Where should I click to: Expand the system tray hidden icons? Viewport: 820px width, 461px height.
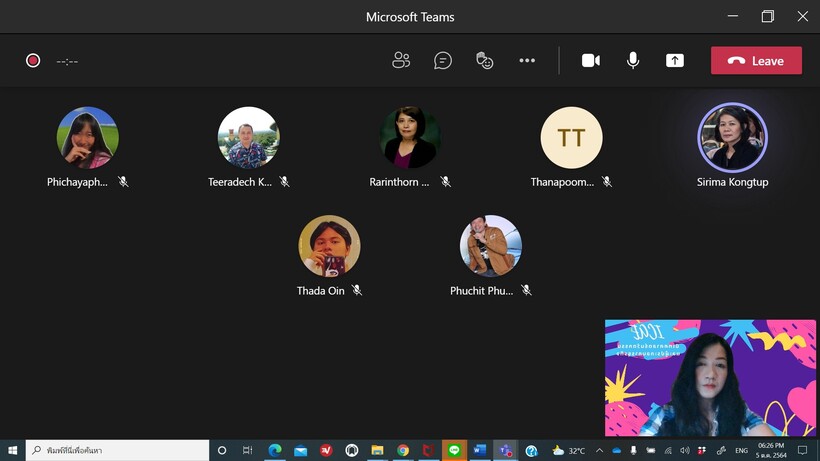click(x=600, y=451)
